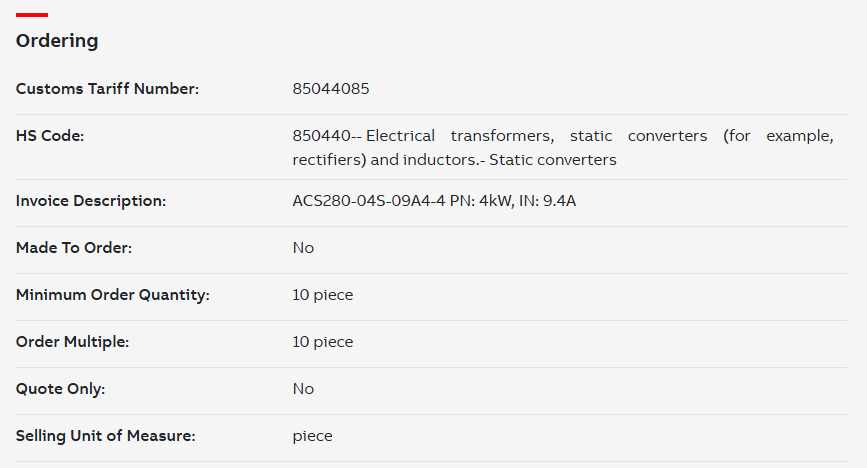This screenshot has height=468, width=867.
Task: Click the HS Code description text
Action: click(563, 148)
